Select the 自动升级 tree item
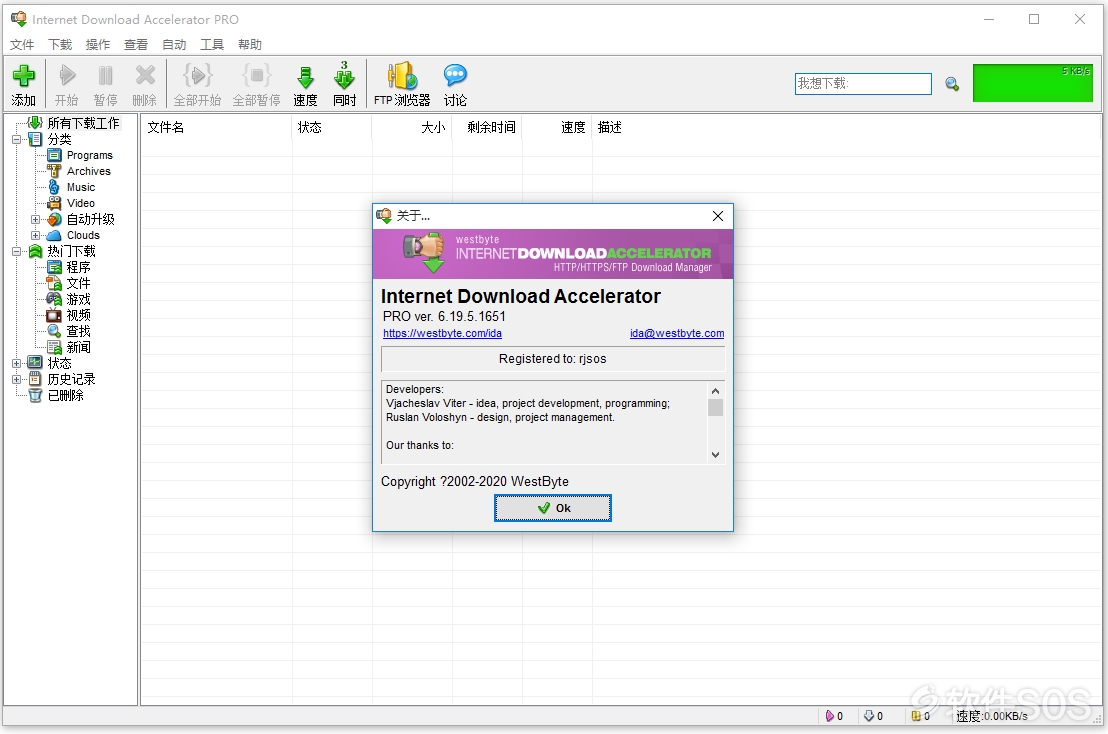Viewport: 1108px width, 734px height. coord(90,219)
